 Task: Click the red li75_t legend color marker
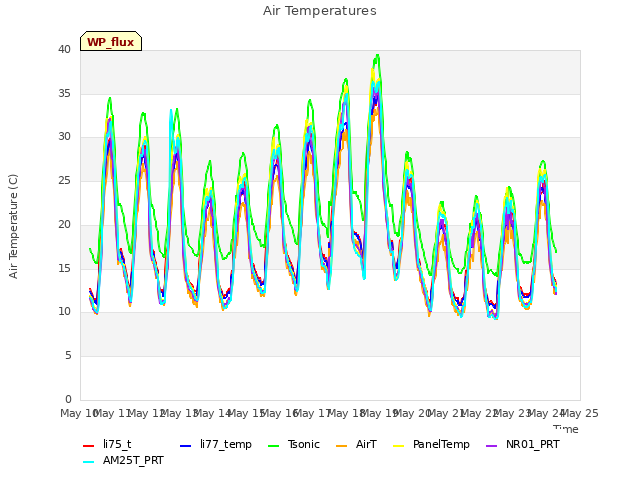point(89,445)
